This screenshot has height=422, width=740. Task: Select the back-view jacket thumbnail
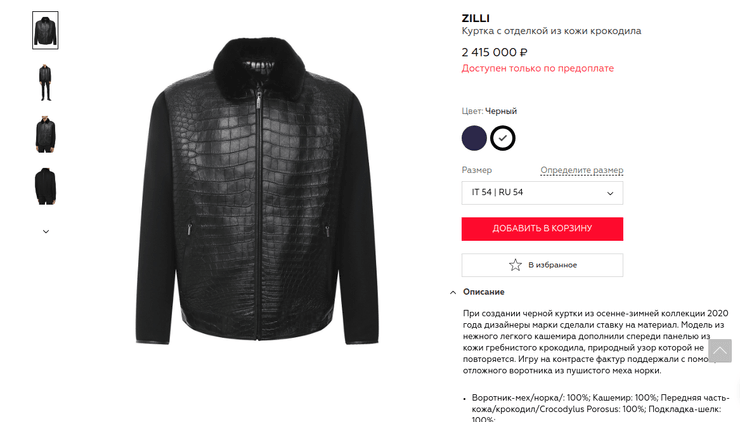click(45, 186)
